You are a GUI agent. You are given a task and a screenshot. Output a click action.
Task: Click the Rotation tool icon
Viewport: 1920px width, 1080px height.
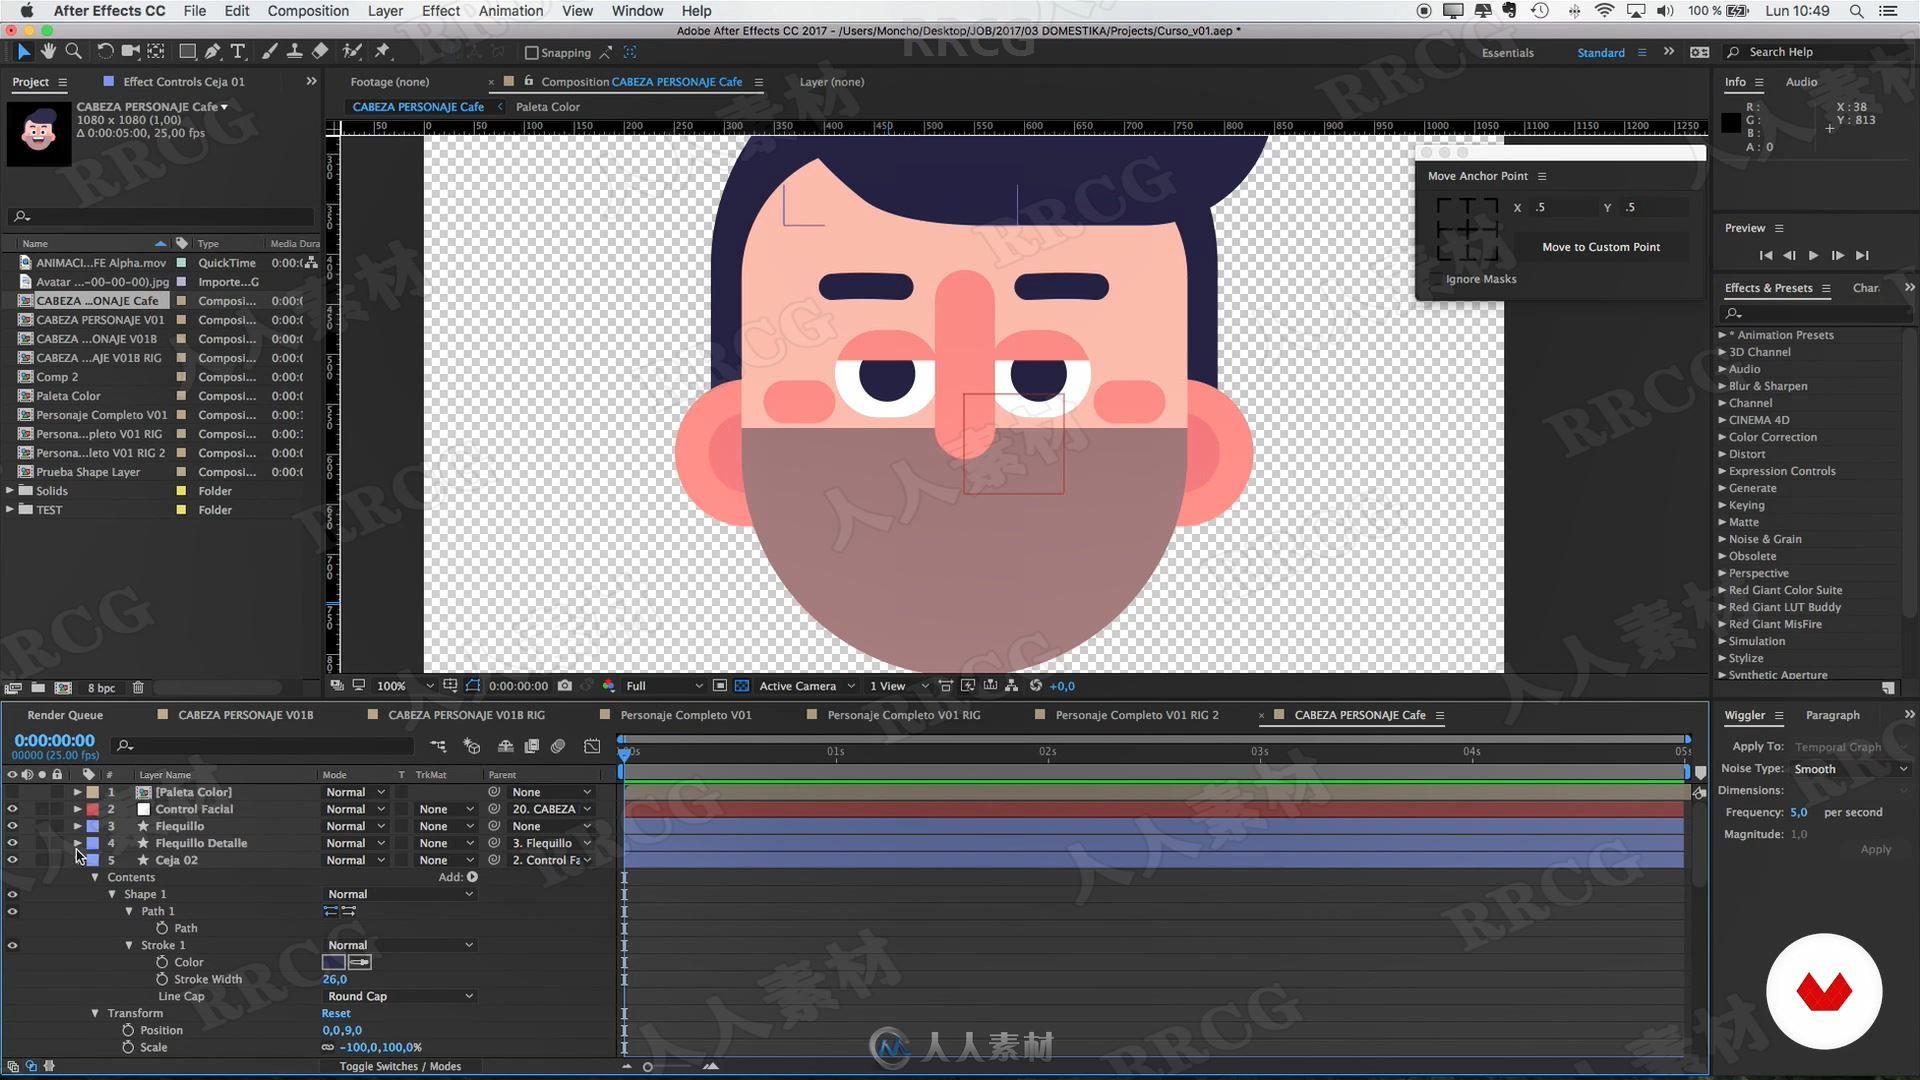pos(104,51)
